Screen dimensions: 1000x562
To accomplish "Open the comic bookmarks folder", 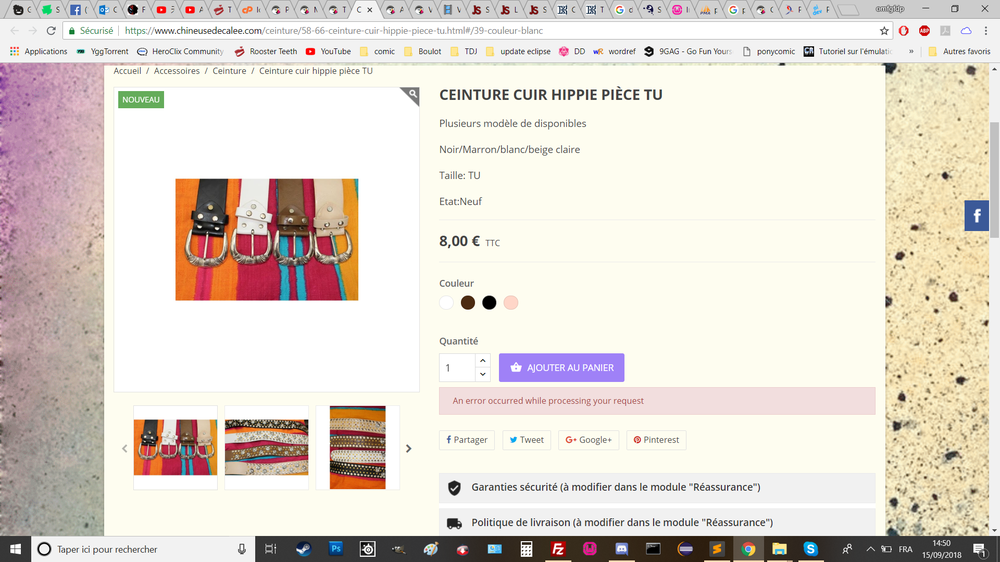I will point(378,51).
